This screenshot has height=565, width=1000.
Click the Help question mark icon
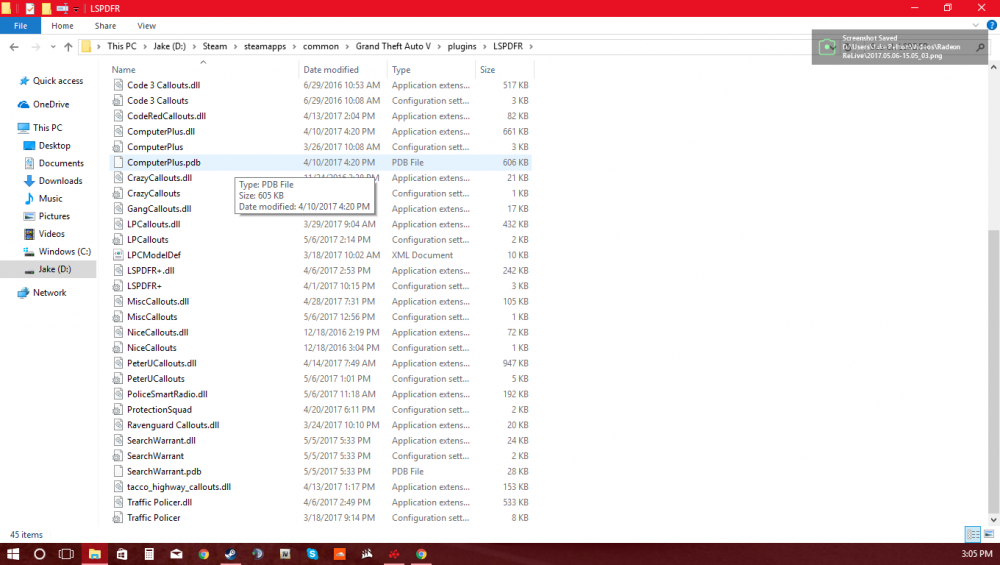pos(992,26)
